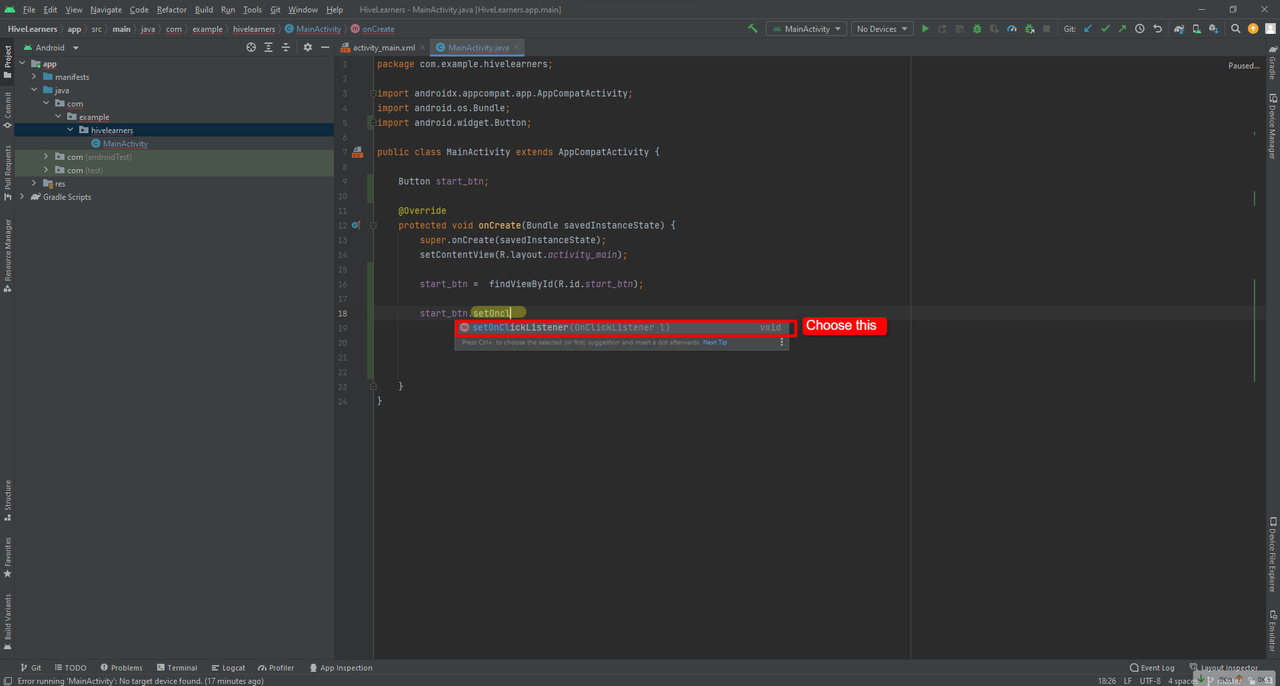Close the activity_main.xml tab
The width and height of the screenshot is (1280, 686).
424,47
